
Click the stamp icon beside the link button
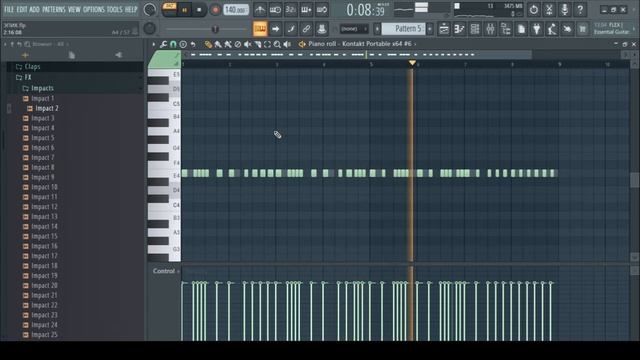pyautogui.click(x=322, y=29)
